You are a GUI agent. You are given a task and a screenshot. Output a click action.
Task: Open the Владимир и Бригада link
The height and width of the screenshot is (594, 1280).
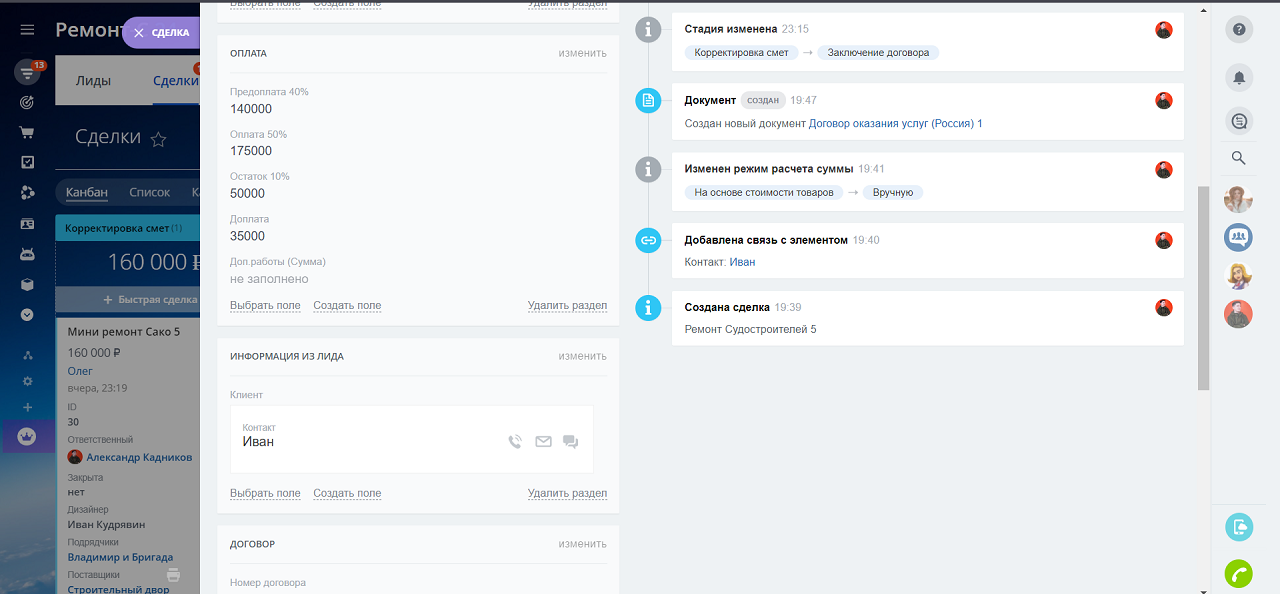point(120,557)
